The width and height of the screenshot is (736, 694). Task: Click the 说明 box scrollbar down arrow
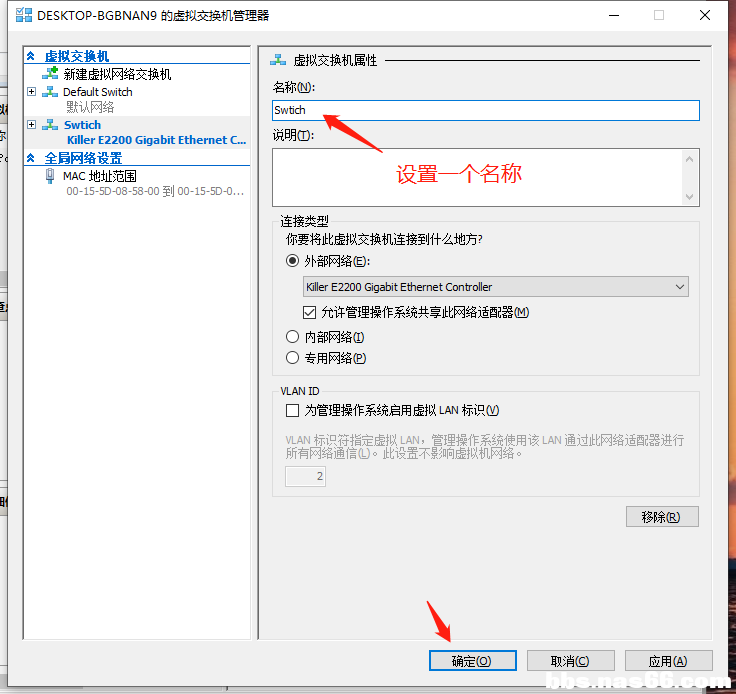pyautogui.click(x=689, y=197)
